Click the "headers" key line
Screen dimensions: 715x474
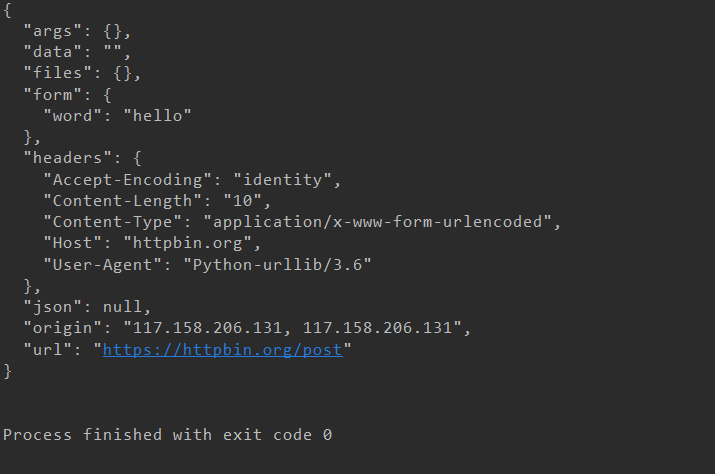click(83, 158)
